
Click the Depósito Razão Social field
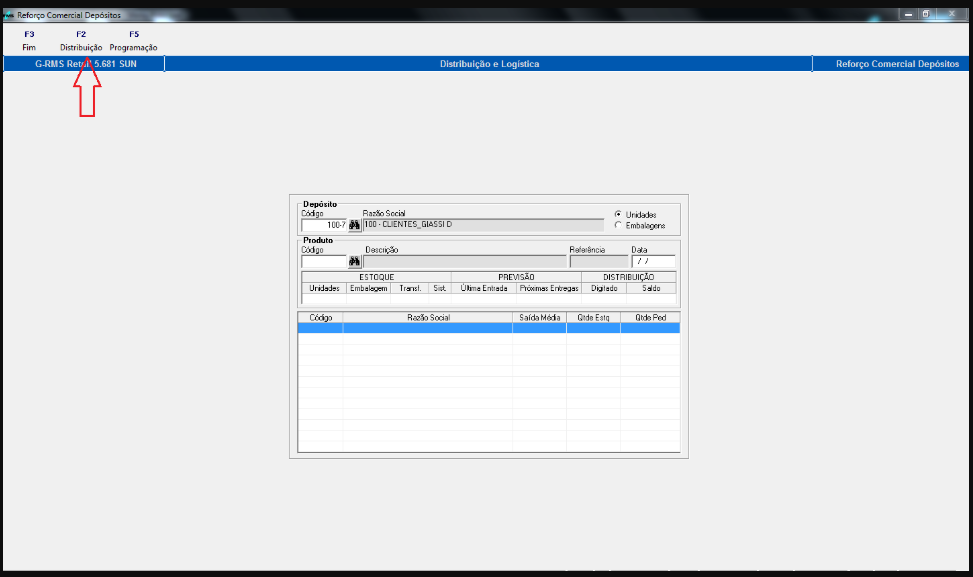click(483, 225)
